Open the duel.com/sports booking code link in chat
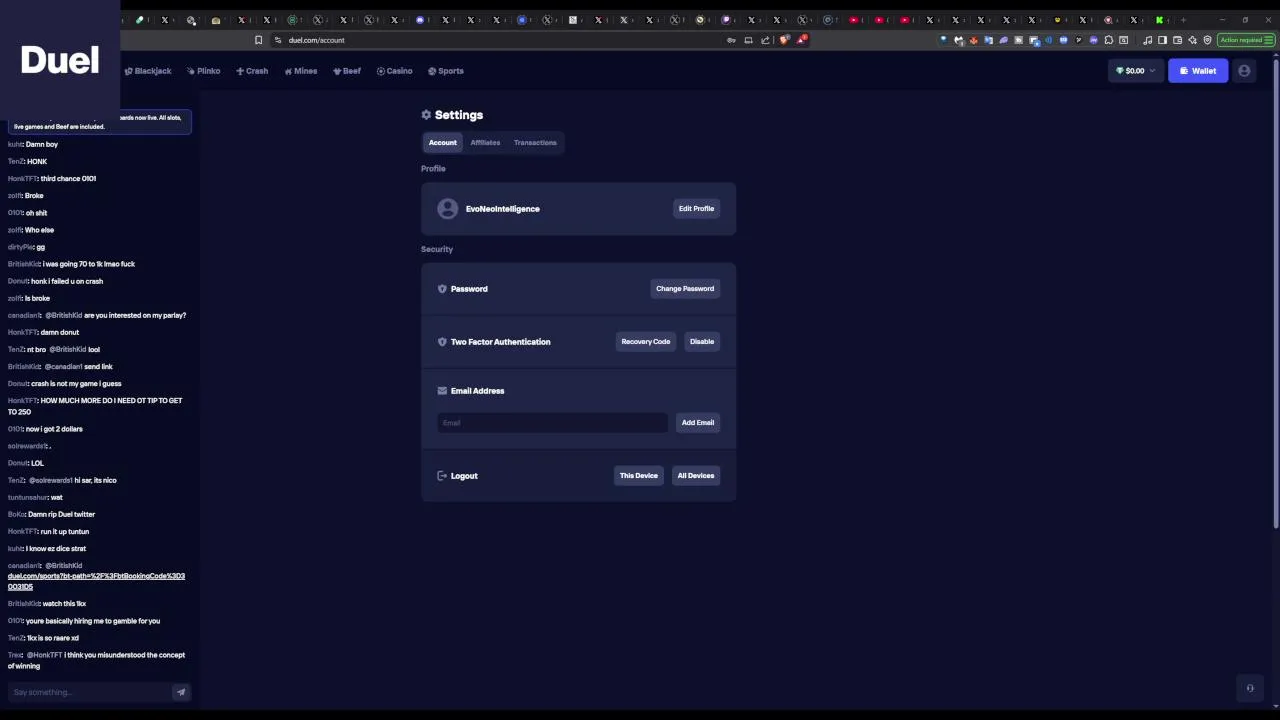This screenshot has height=720, width=1280. pos(96,581)
